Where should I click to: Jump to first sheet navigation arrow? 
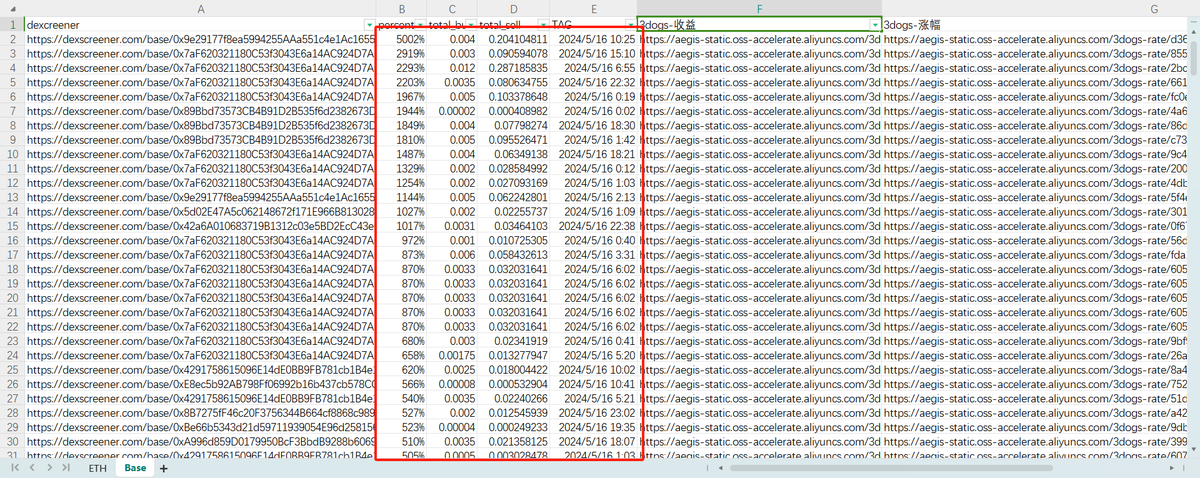pyautogui.click(x=15, y=468)
